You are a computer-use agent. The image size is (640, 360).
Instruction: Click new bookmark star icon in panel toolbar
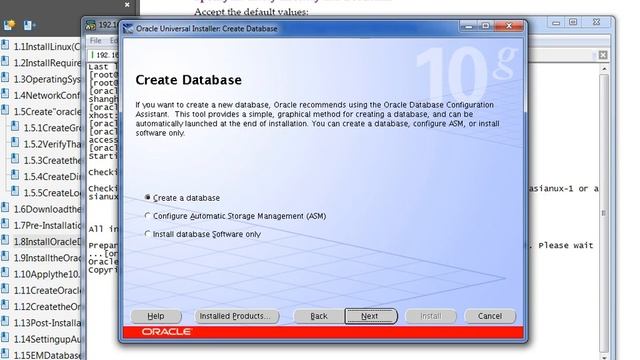(x=9, y=25)
